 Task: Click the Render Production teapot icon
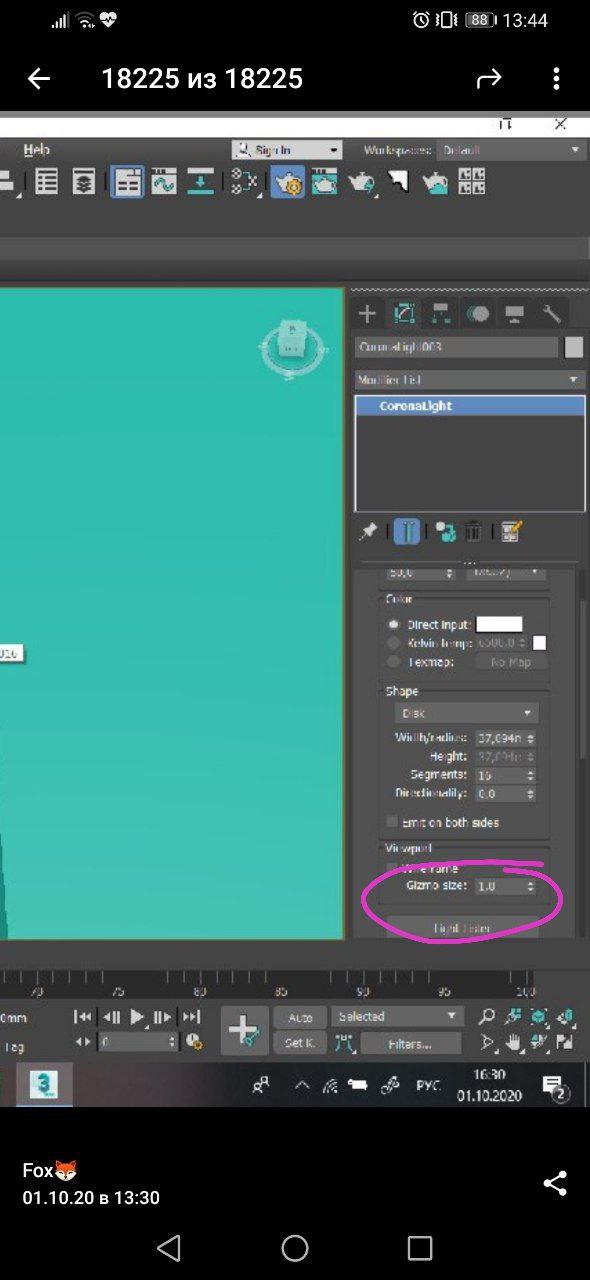click(x=361, y=182)
